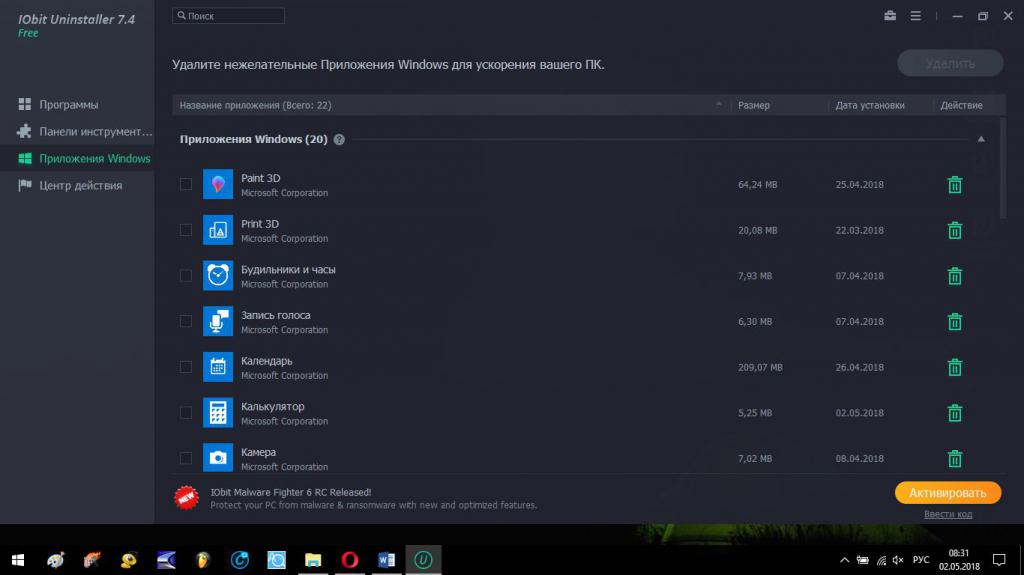Open the notification center icon
1024x575 pixels.
[999, 560]
